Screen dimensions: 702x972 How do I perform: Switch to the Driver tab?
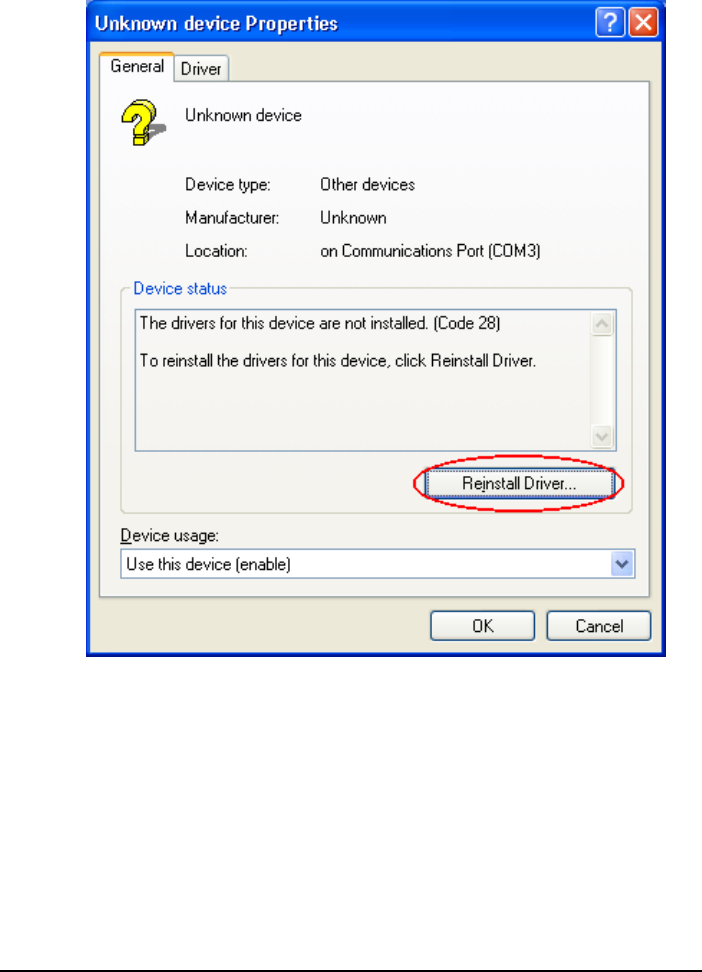pos(201,68)
